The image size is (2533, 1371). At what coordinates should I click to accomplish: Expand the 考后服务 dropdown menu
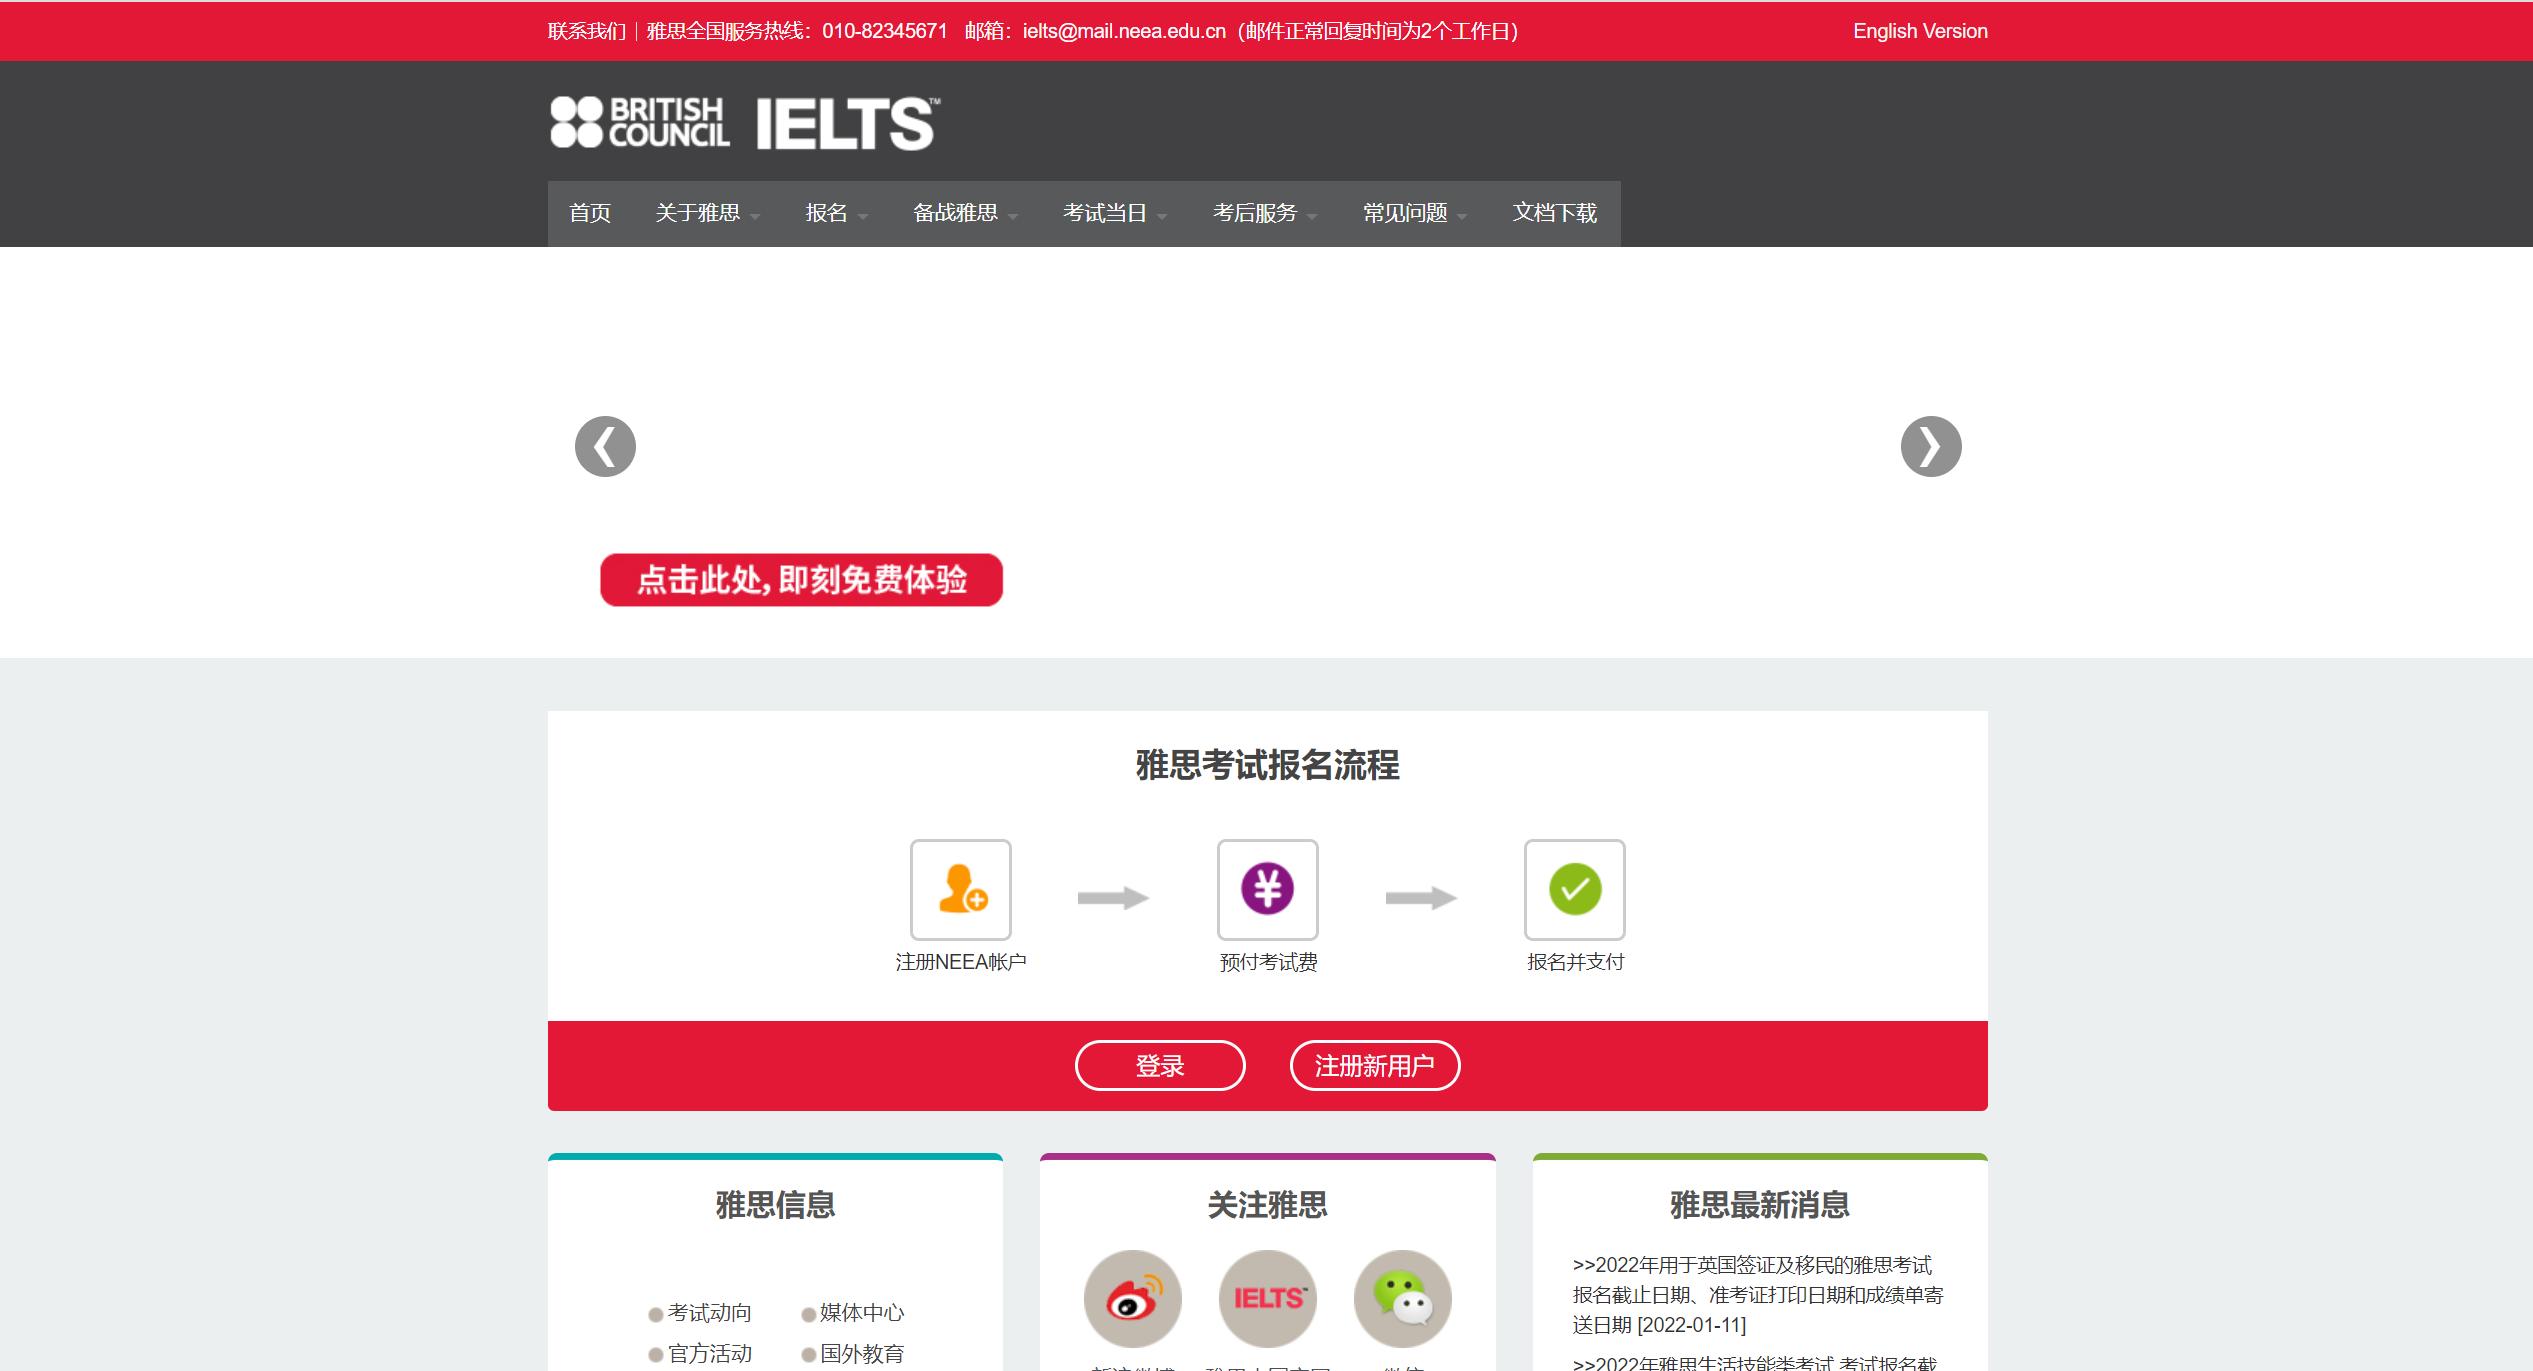pos(1256,213)
